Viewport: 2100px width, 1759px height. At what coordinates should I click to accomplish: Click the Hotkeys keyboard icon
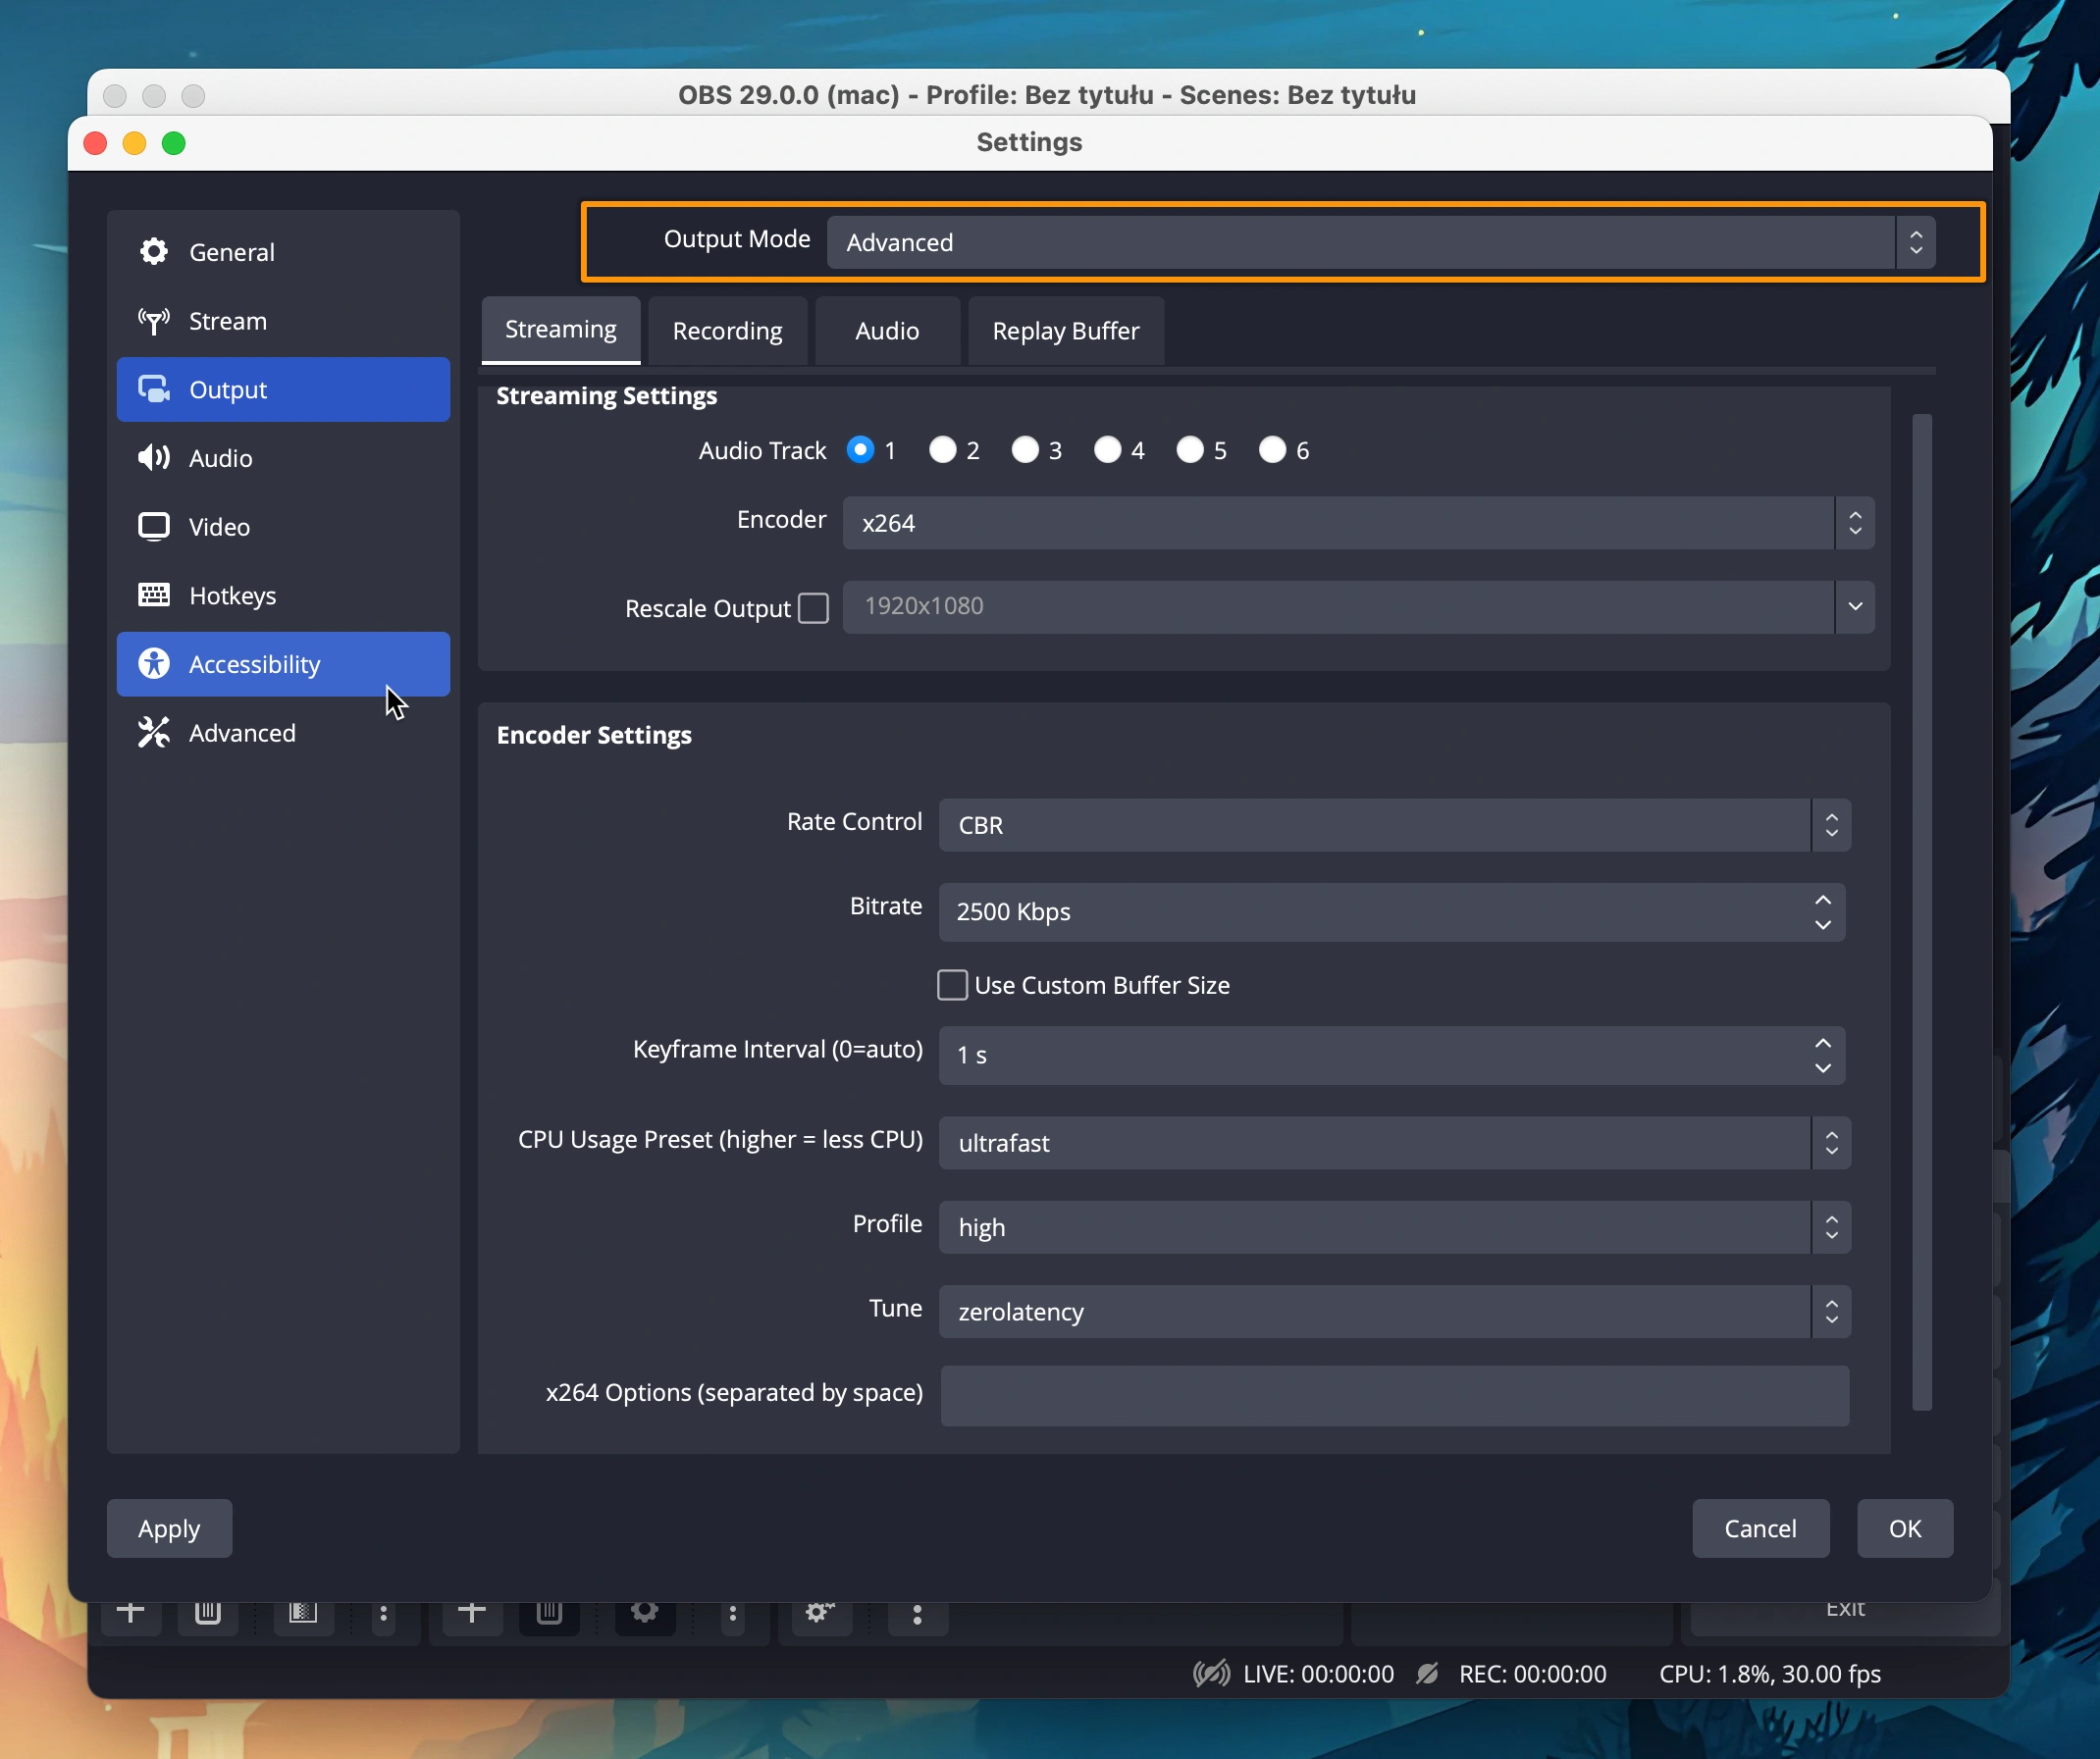[153, 595]
